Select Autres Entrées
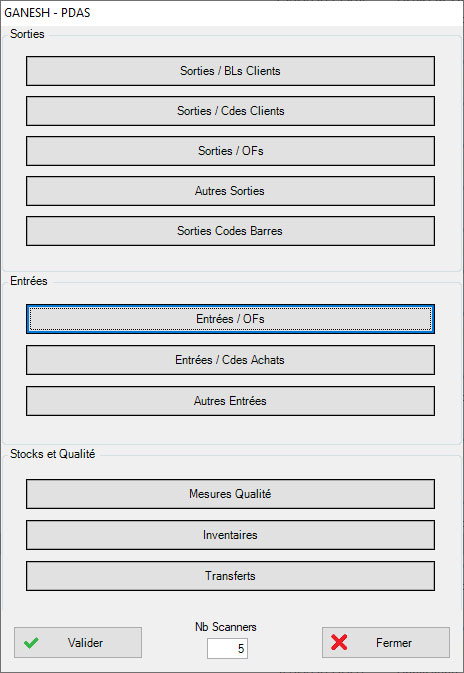464x673 pixels. tap(230, 401)
